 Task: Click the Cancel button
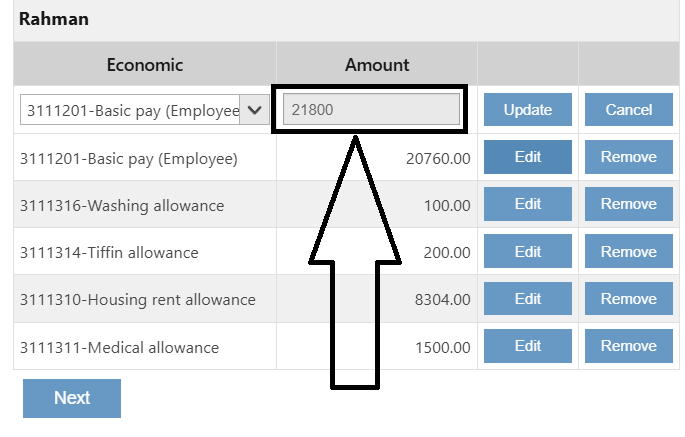[x=628, y=110]
